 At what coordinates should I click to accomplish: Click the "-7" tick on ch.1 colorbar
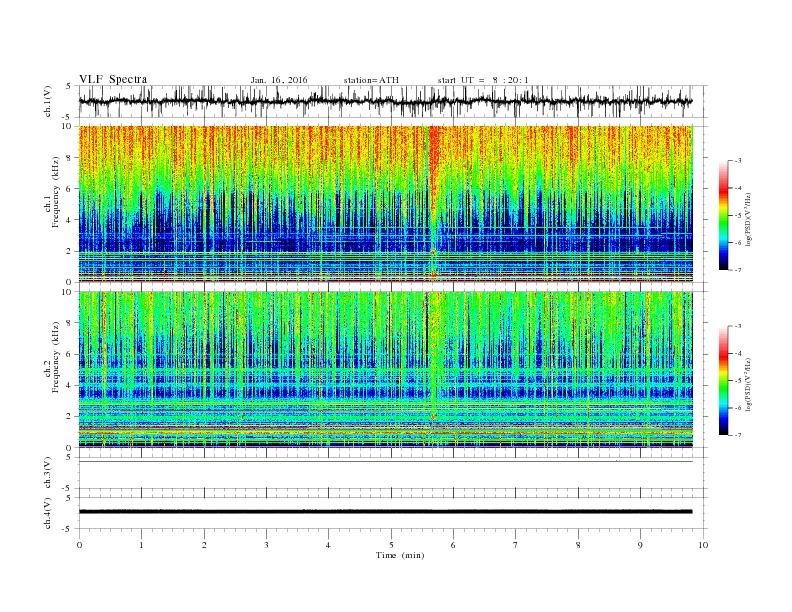pyautogui.click(x=738, y=270)
